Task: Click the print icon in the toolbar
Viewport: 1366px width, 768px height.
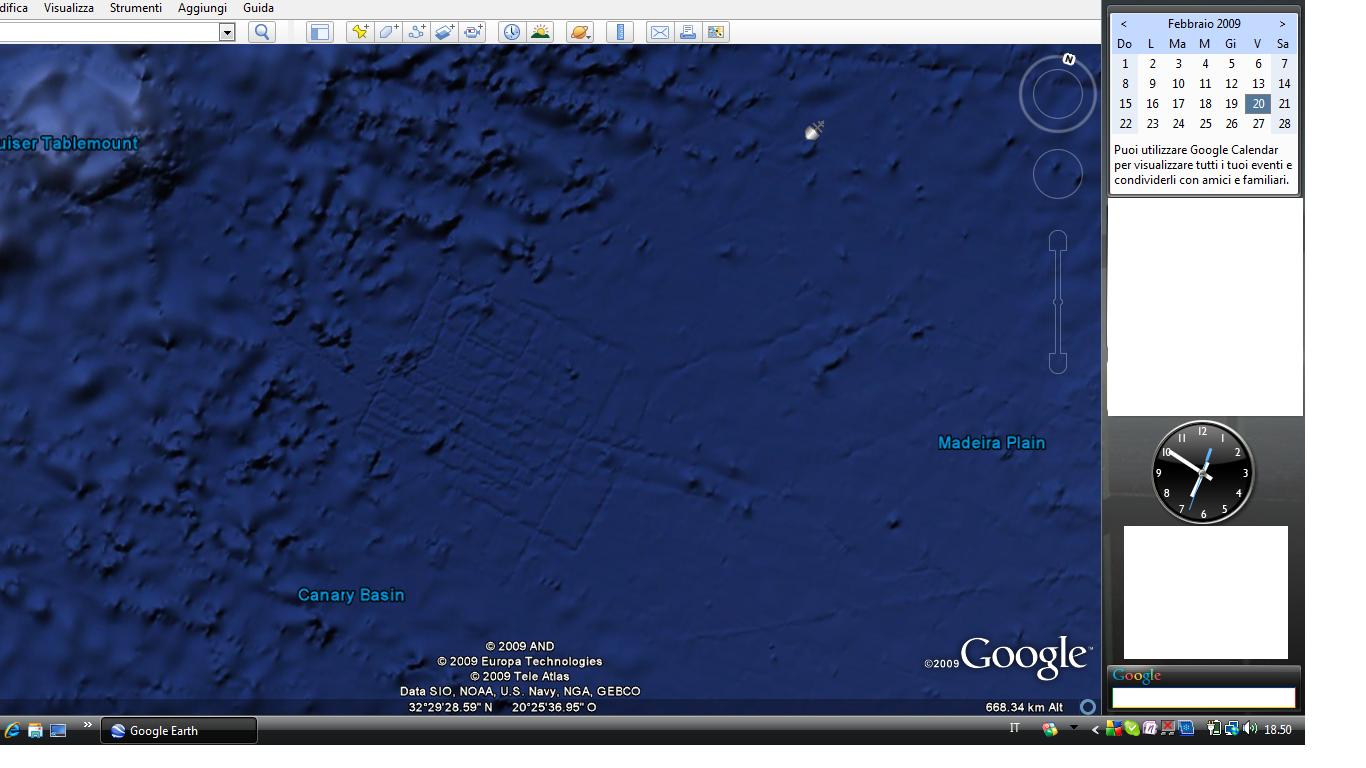Action: (687, 32)
